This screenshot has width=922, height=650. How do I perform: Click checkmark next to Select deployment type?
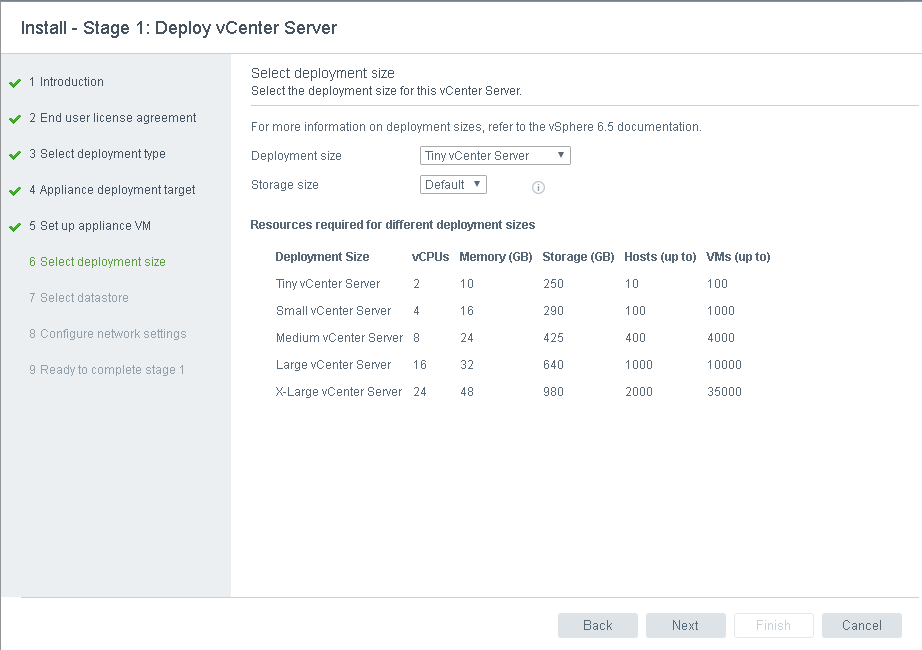(x=15, y=155)
